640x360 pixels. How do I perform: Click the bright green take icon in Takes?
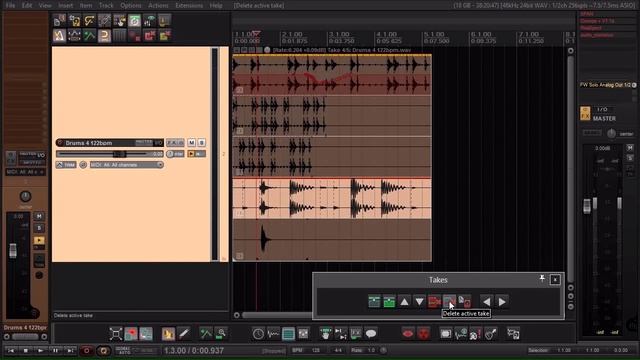point(389,302)
